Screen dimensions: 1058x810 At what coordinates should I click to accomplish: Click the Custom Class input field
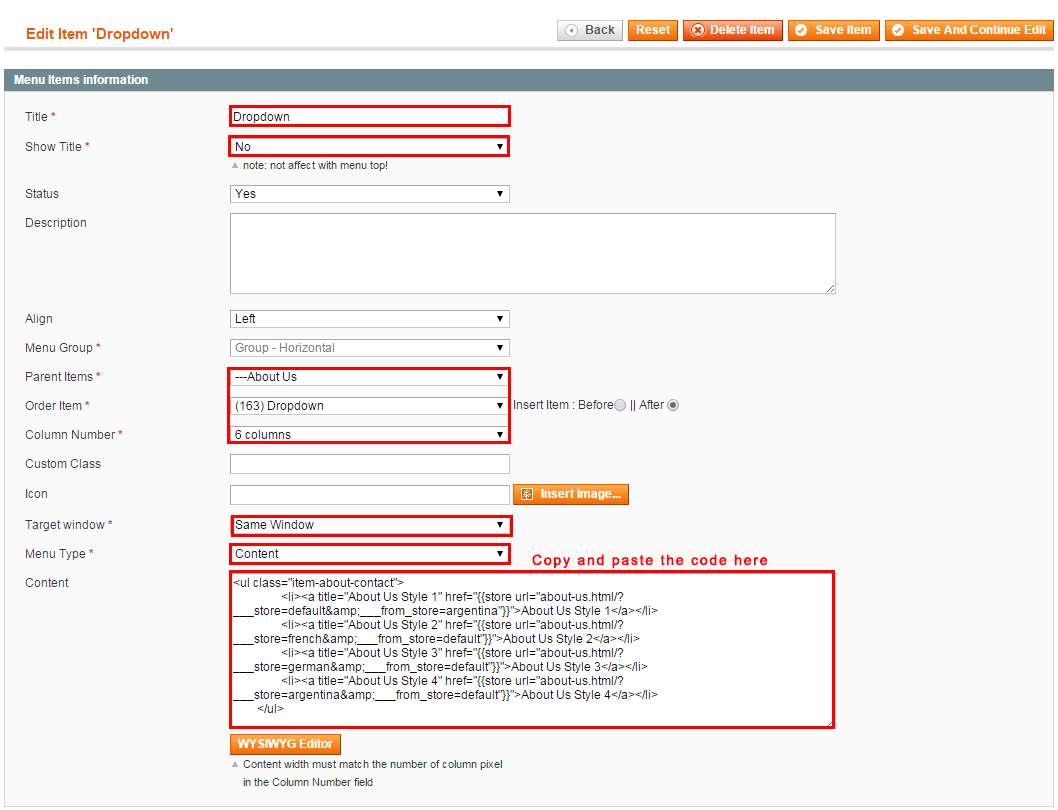[x=370, y=464]
